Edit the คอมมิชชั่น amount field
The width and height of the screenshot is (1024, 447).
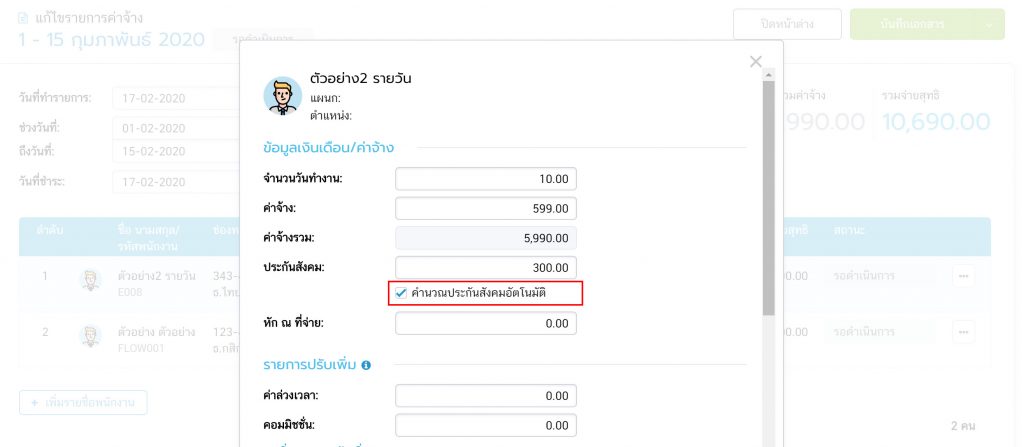(486, 425)
